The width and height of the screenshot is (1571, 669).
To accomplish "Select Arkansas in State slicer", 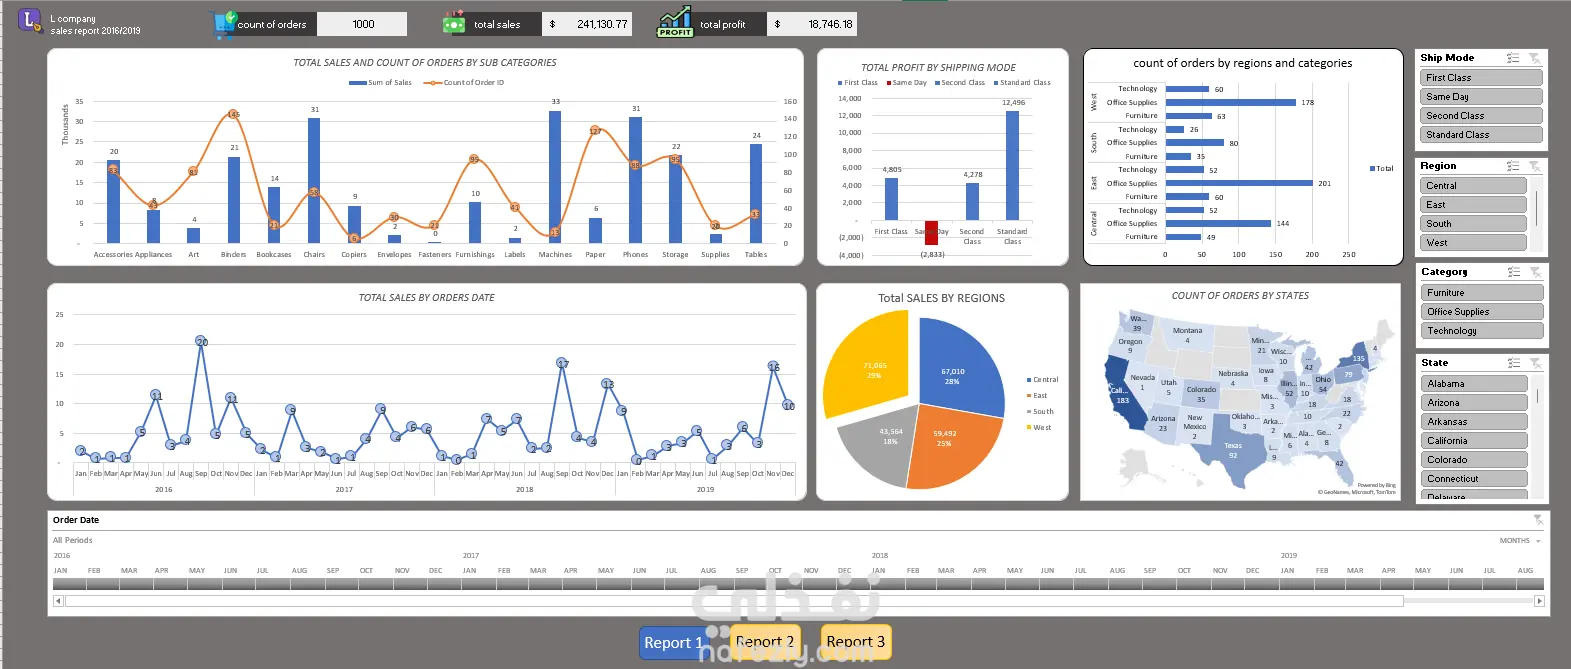I will tap(1474, 422).
